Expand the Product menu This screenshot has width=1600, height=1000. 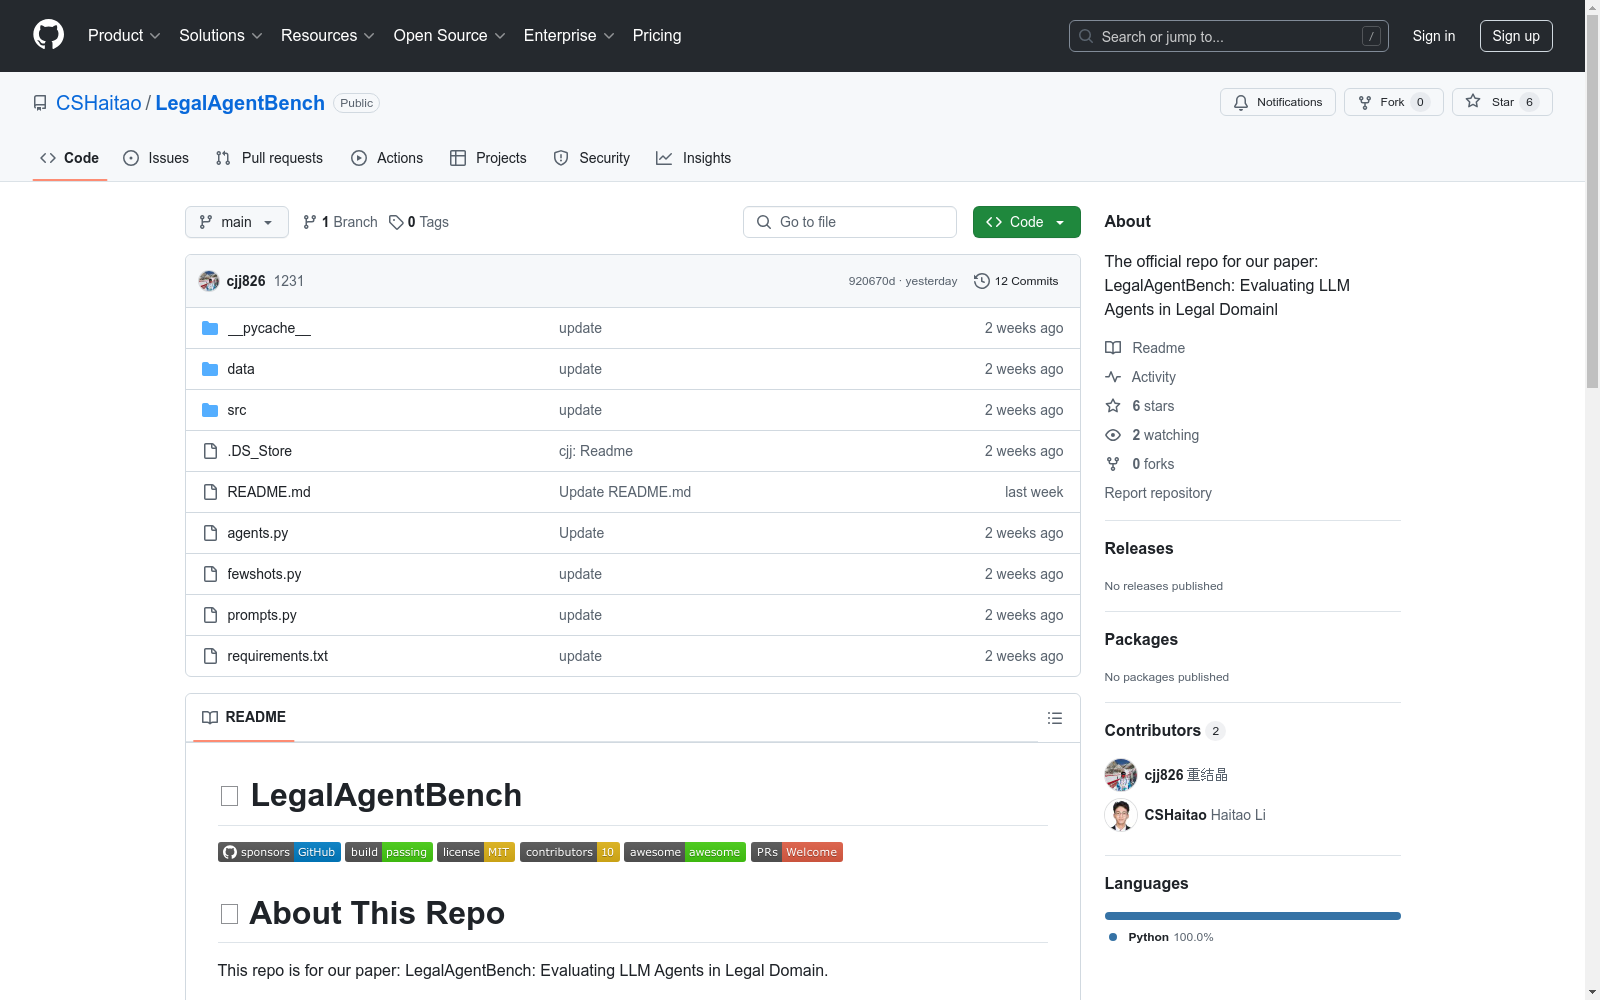click(124, 35)
